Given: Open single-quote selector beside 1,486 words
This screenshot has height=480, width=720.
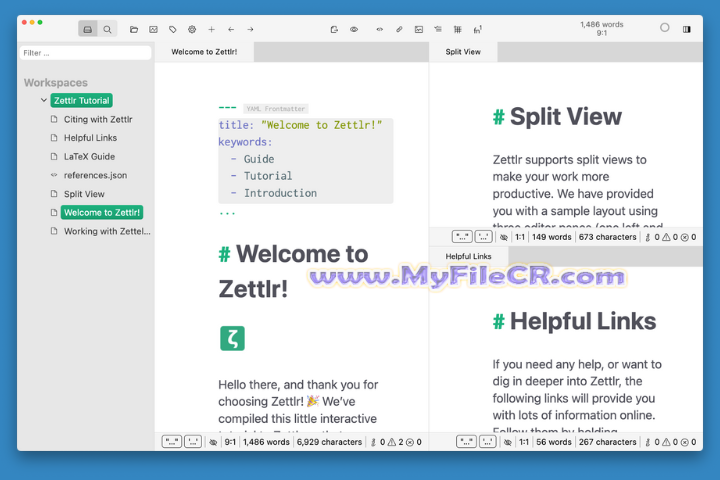Looking at the screenshot, I should pyautogui.click(x=193, y=442).
